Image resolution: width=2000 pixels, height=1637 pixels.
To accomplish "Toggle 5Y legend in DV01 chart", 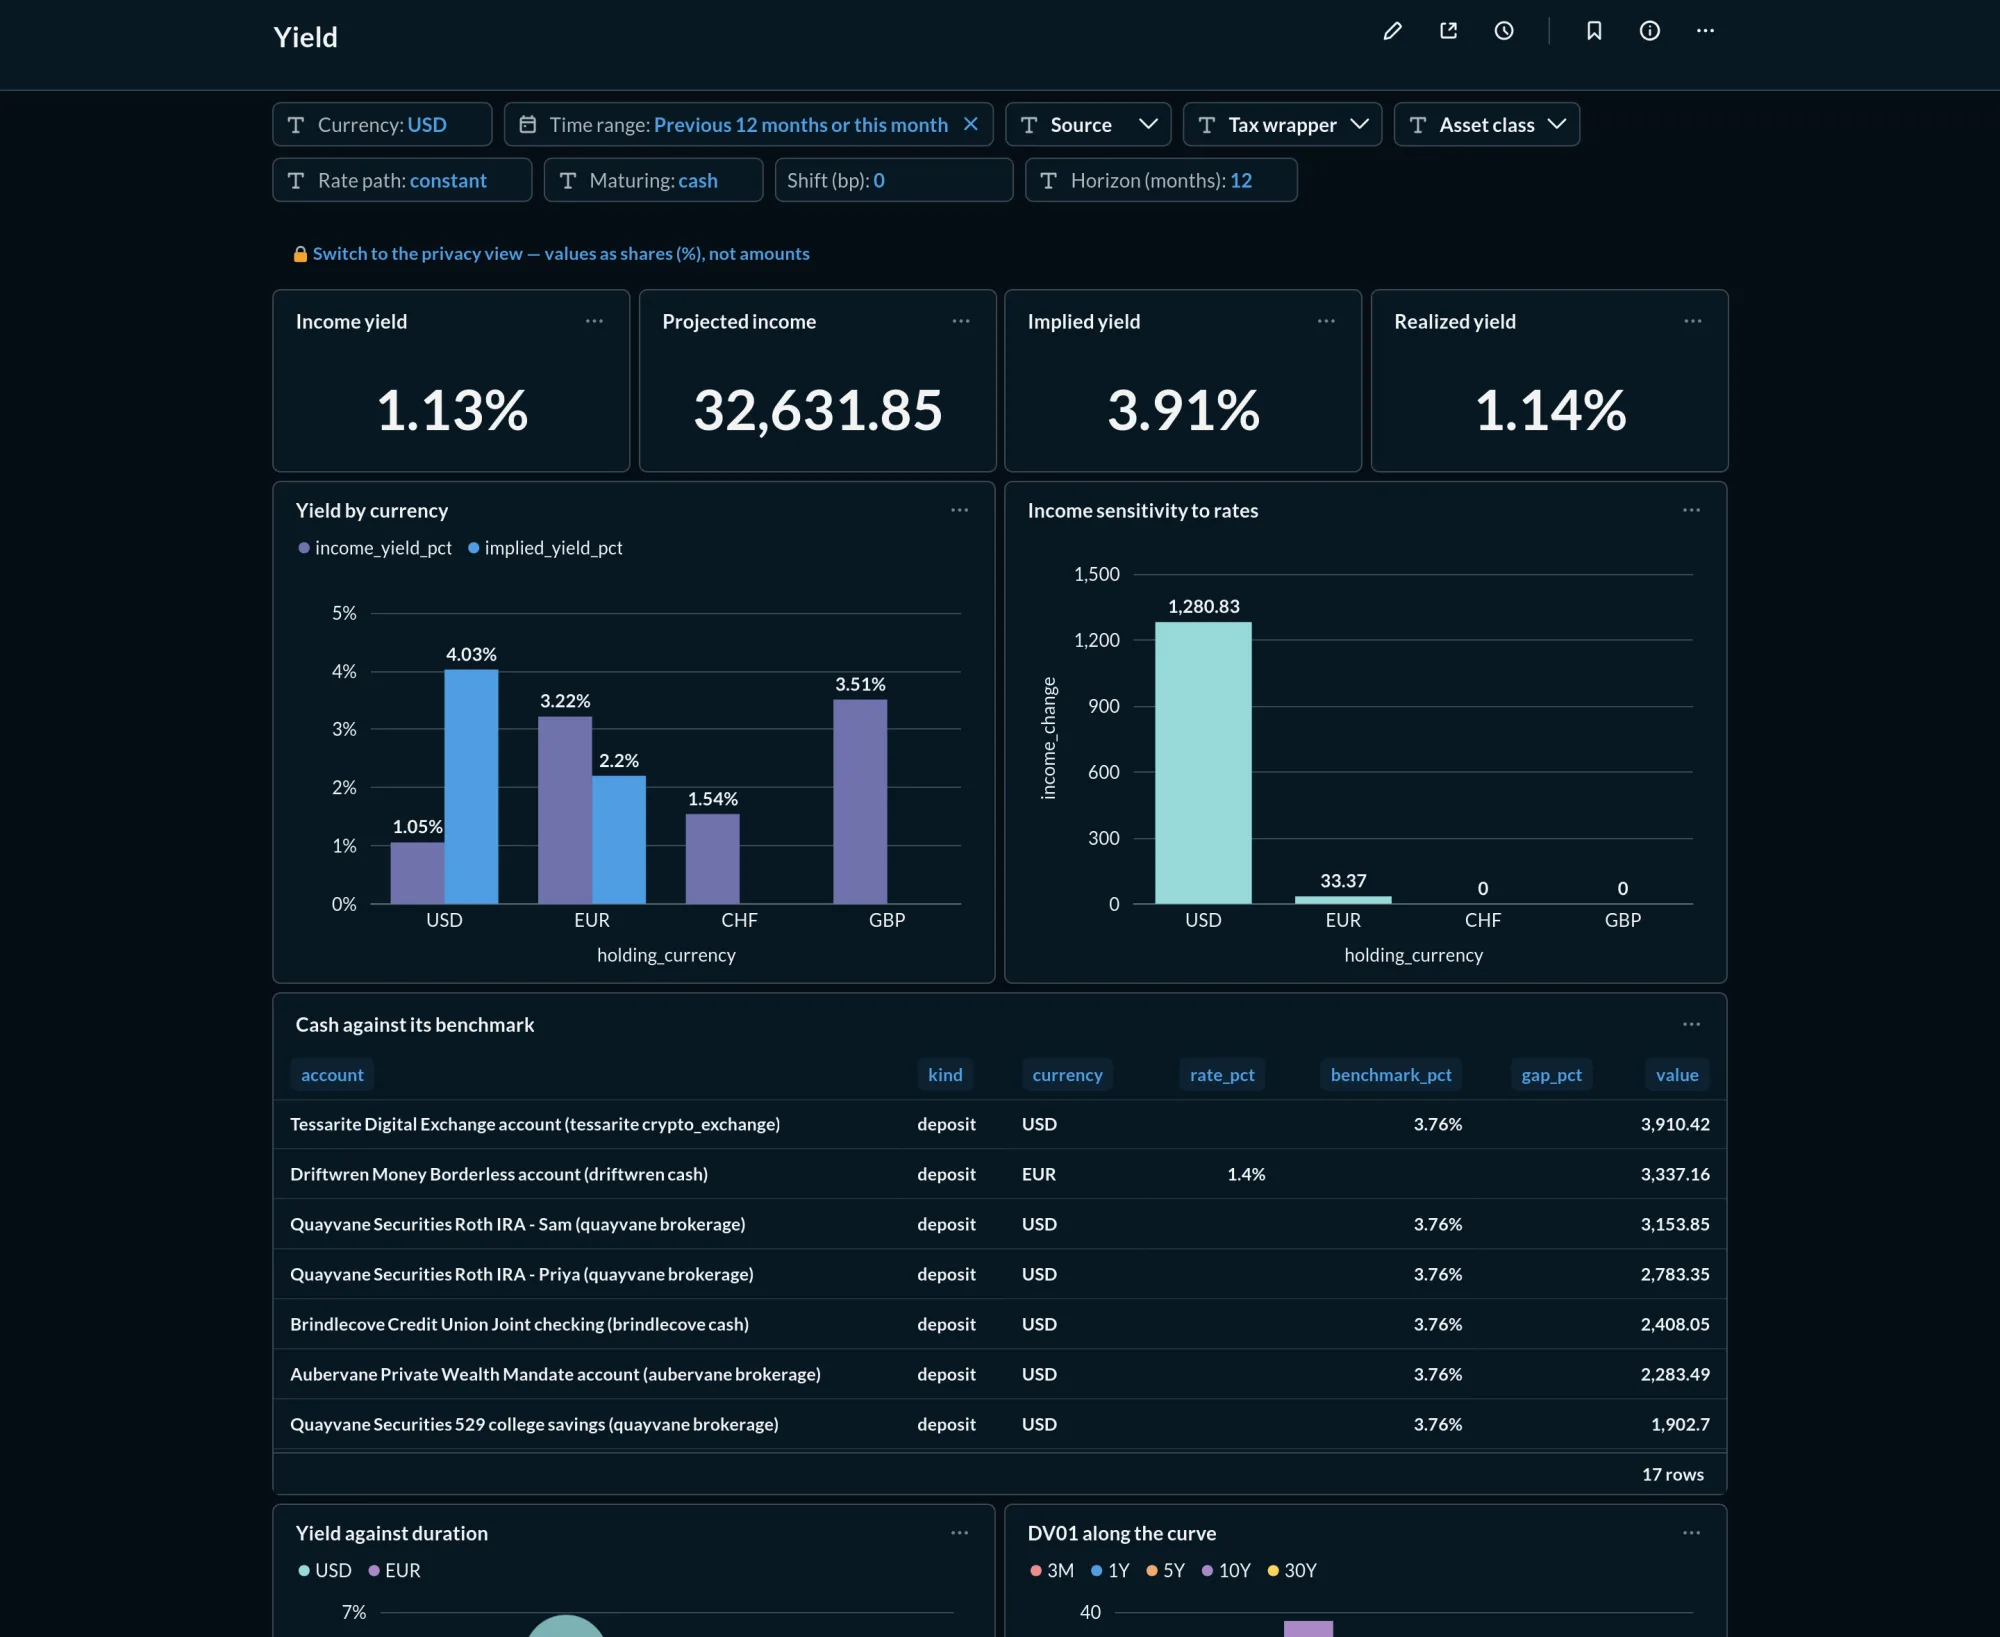I will pos(1166,1571).
